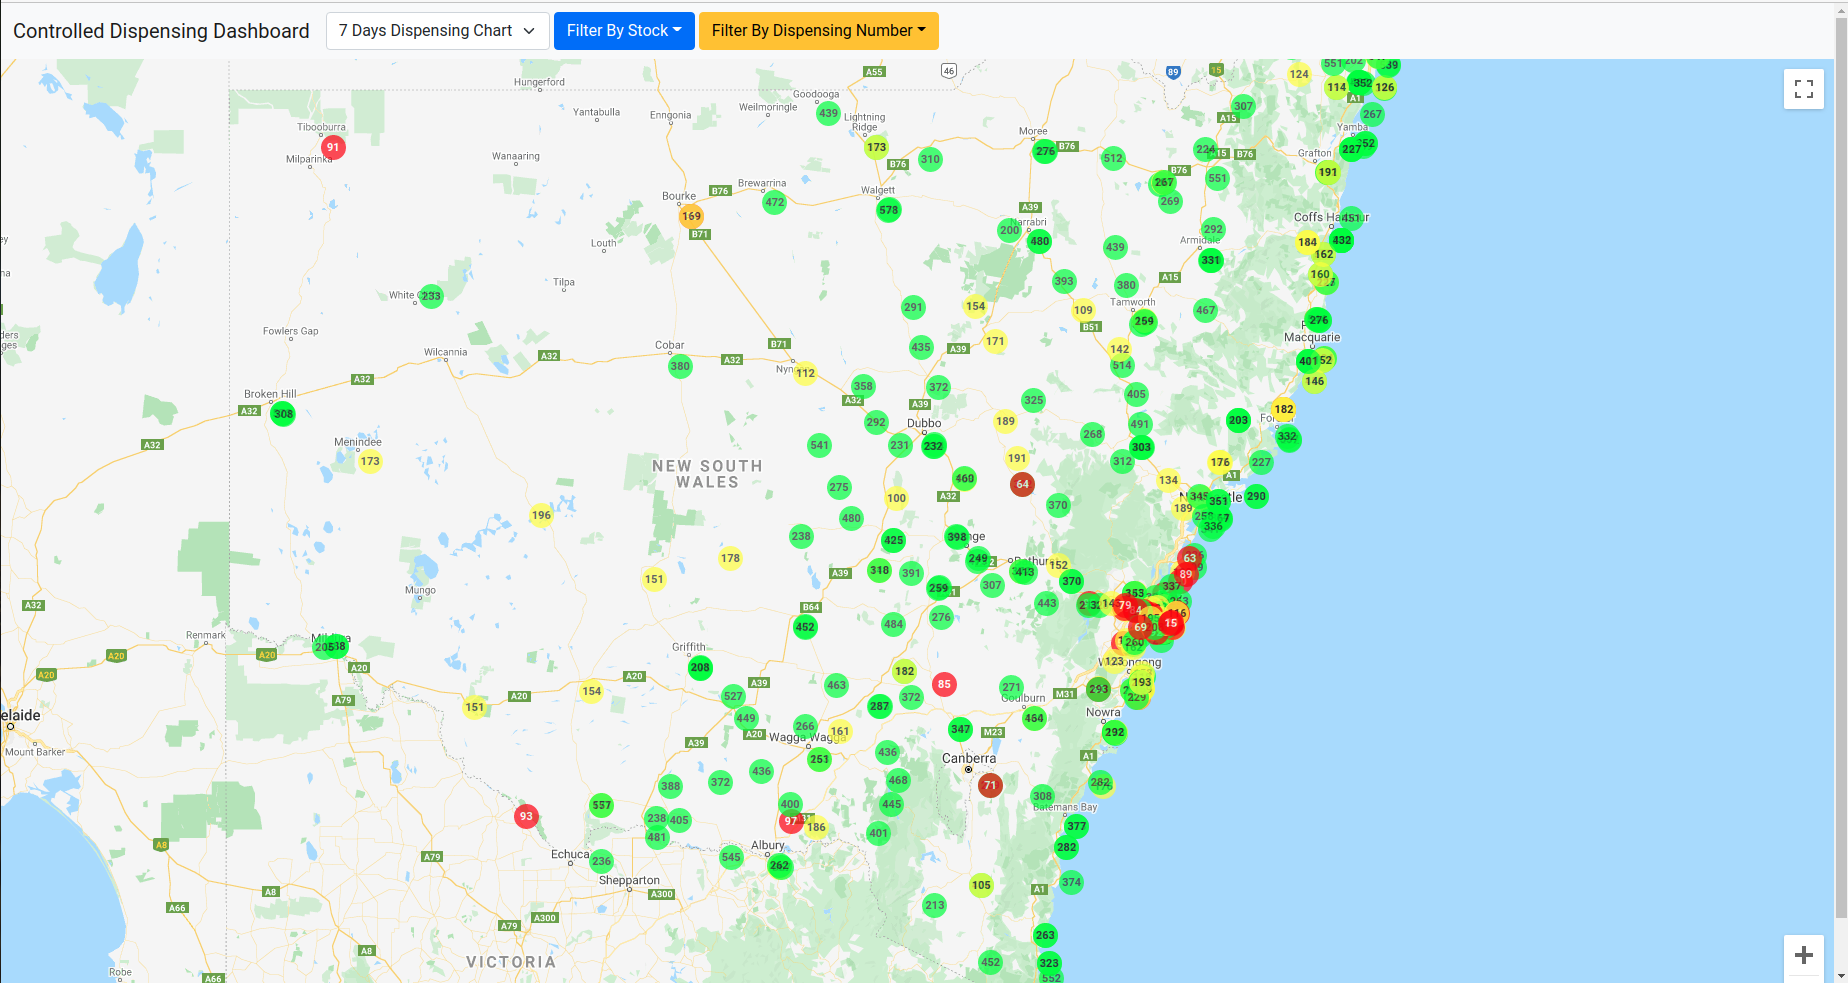Select yellow marker 173 near Menindee

click(370, 461)
